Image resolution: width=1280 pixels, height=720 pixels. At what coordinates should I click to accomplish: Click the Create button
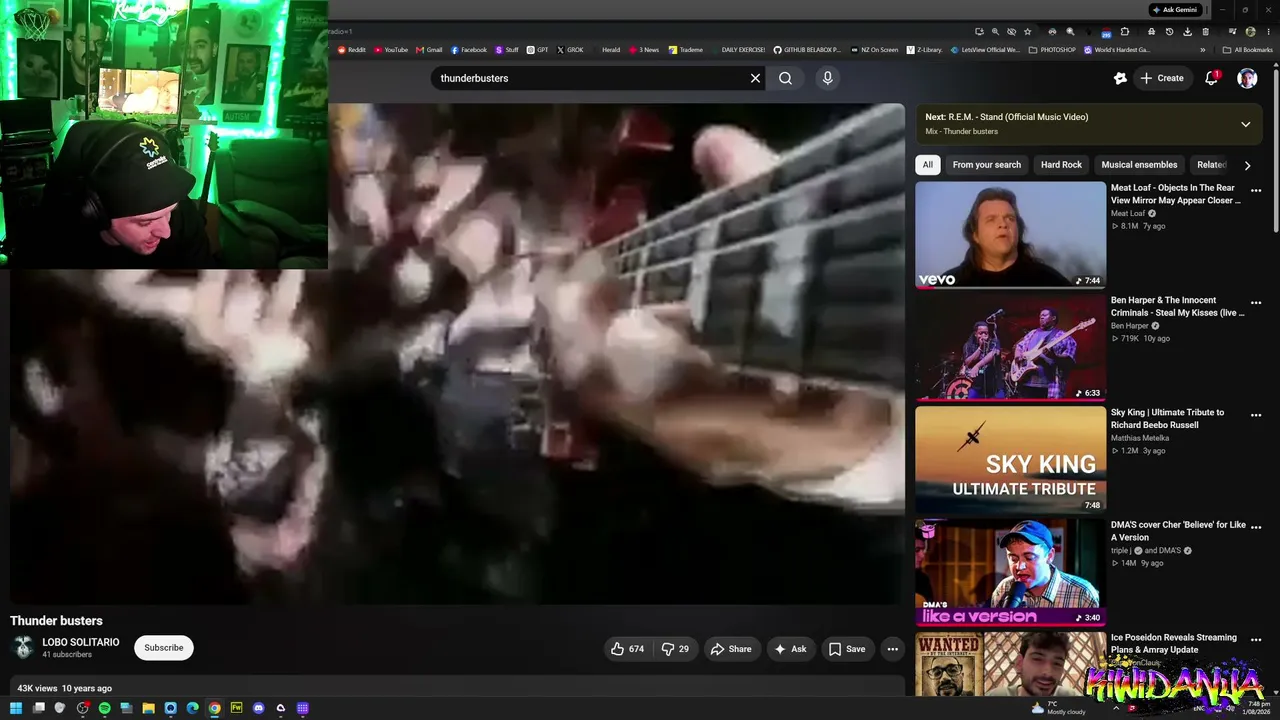[1162, 78]
